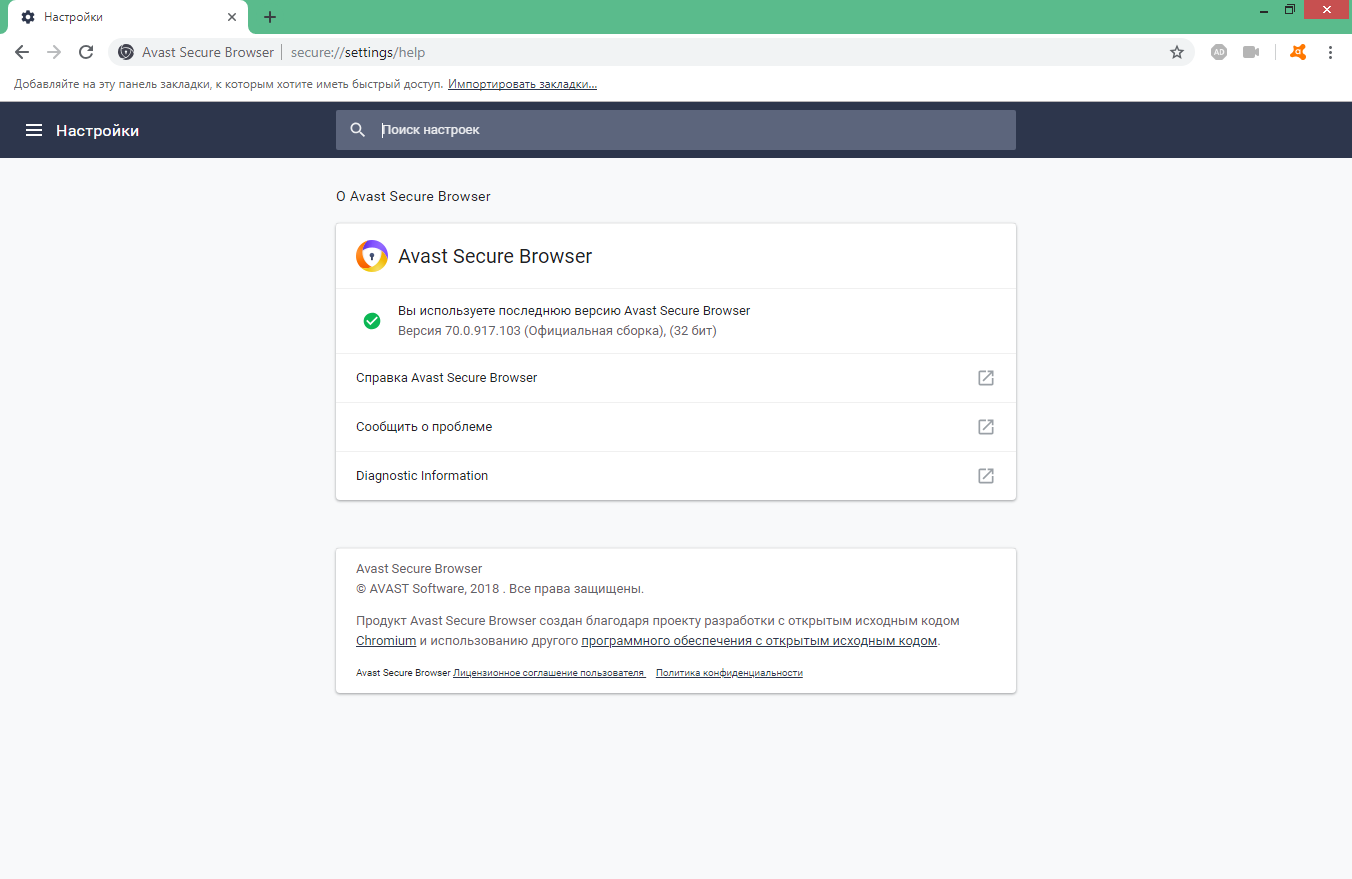Image resolution: width=1352 pixels, height=879 pixels.
Task: Open the Chromium project link
Action: click(x=386, y=641)
